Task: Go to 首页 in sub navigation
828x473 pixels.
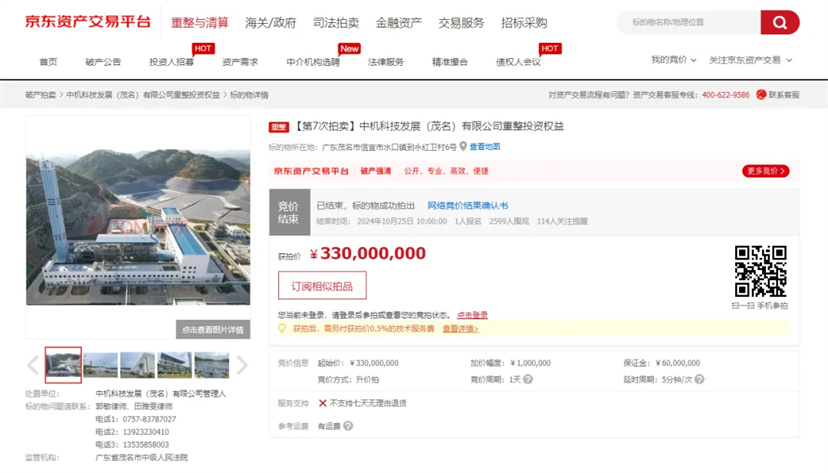Action: (x=48, y=62)
